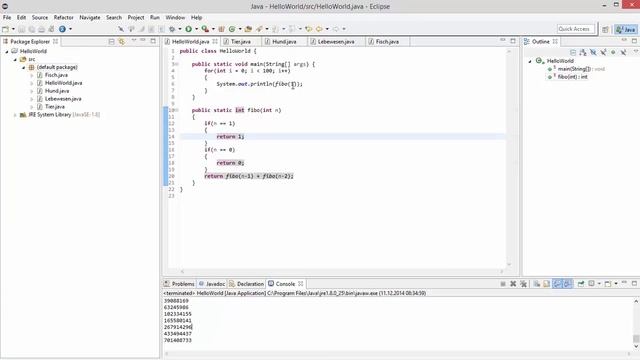Open the Run button dropdown arrow

pyautogui.click(x=196, y=29)
